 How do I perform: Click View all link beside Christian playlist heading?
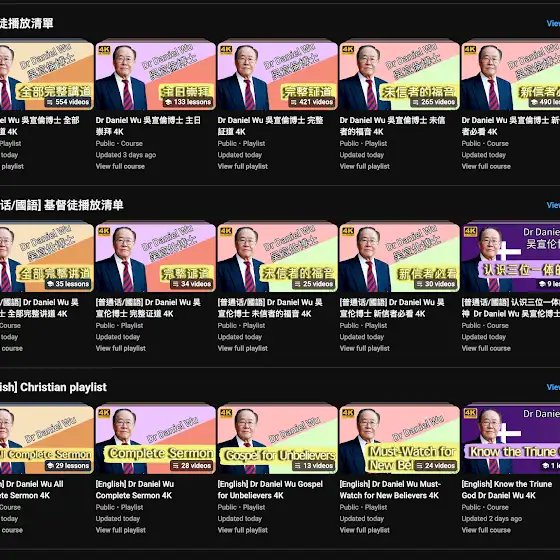click(x=553, y=387)
